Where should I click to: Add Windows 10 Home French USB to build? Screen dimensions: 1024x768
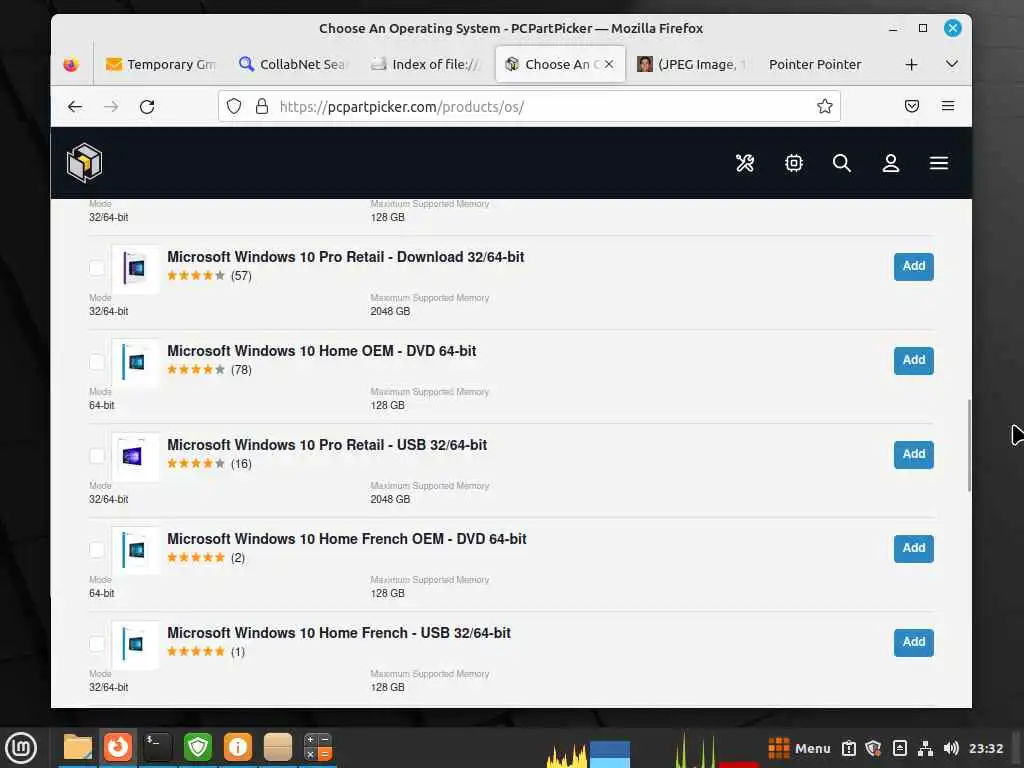click(913, 642)
